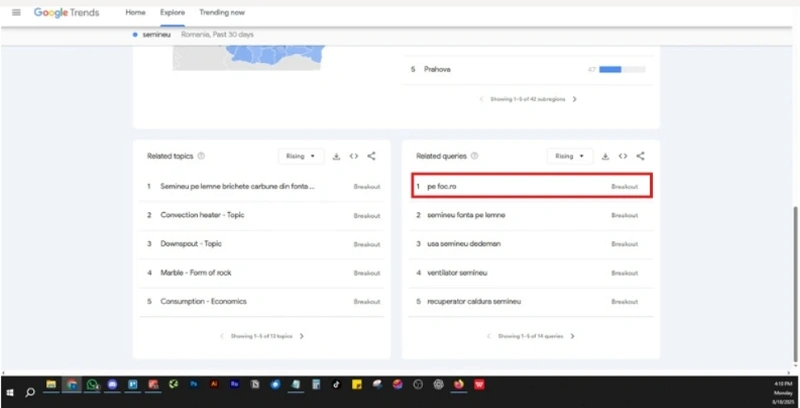Click the page vertical scrollbar
Viewport: 800px width, 408px height.
click(795, 284)
